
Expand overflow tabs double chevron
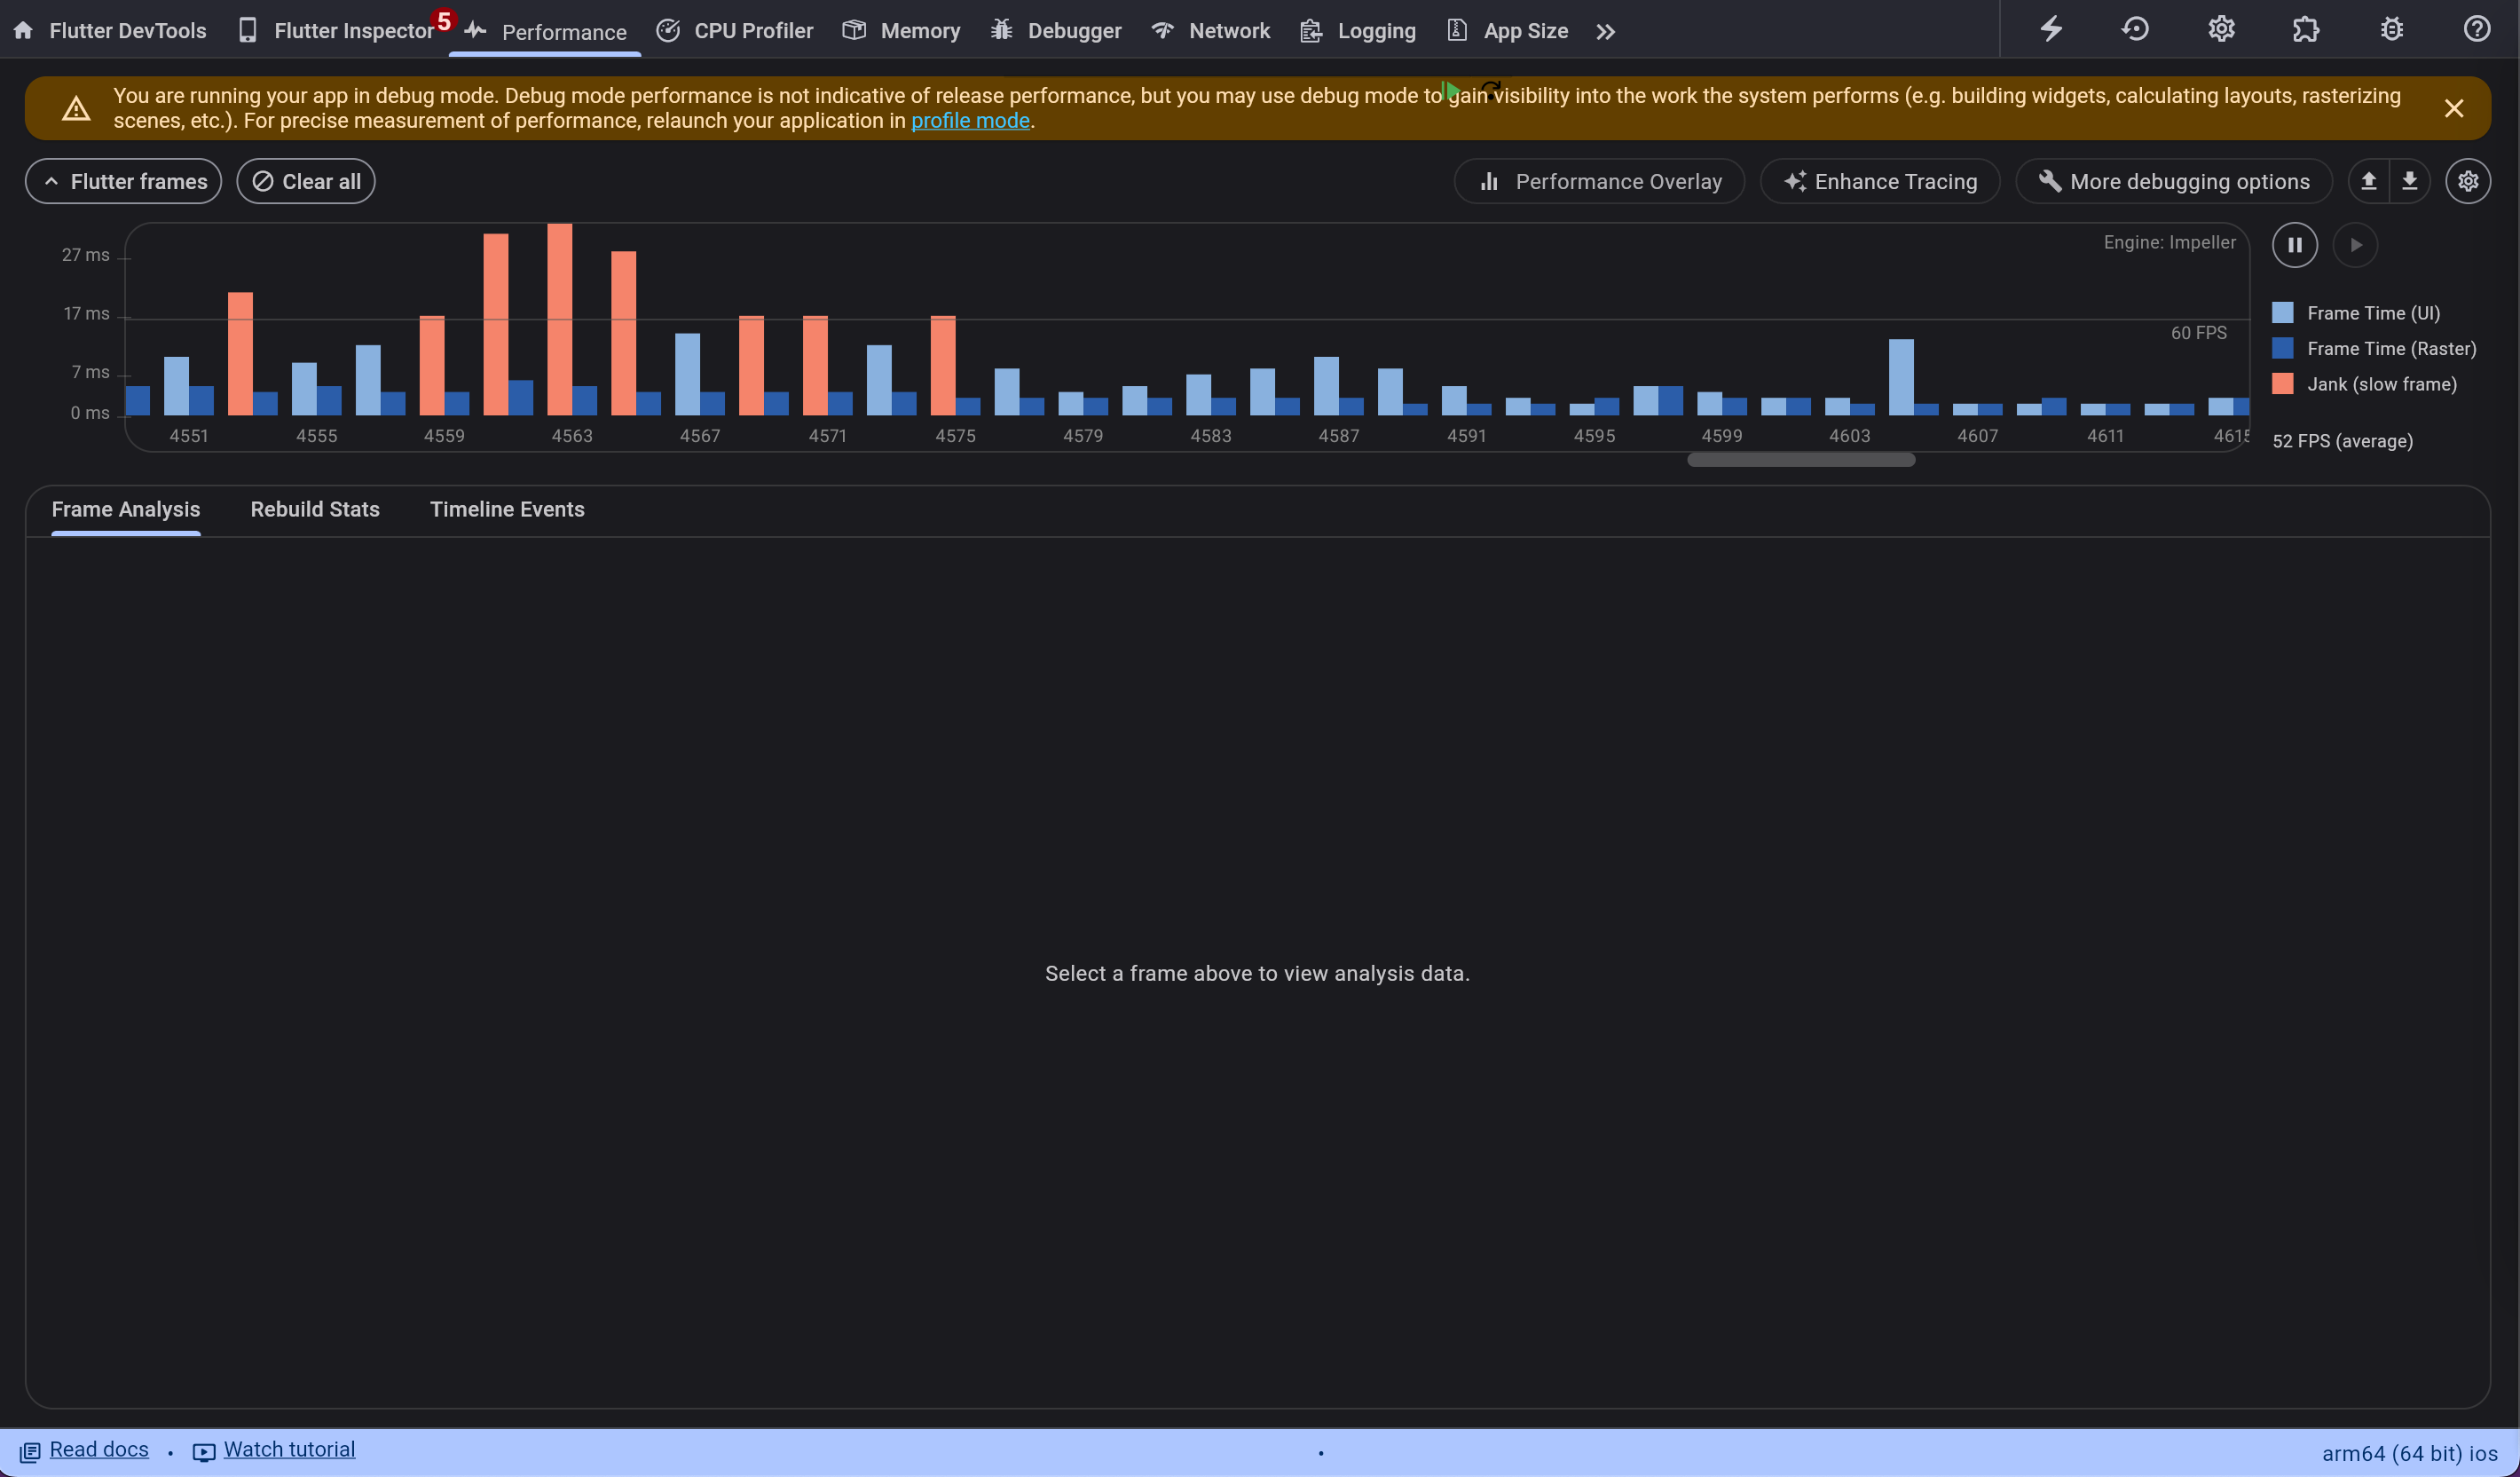click(1605, 32)
